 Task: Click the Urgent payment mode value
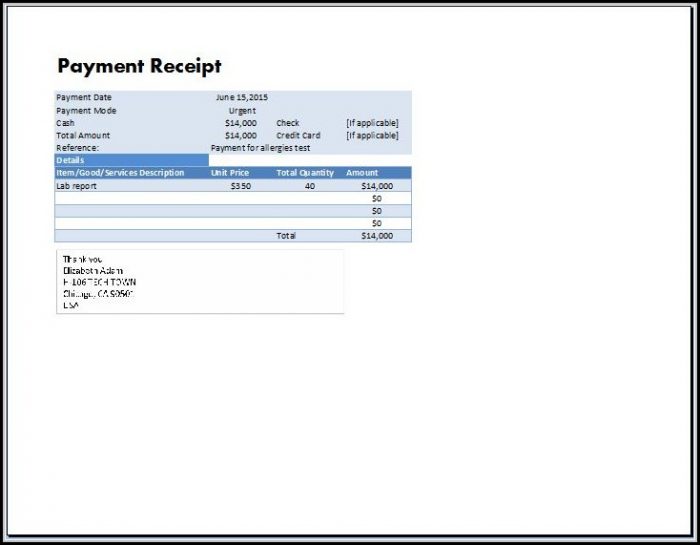coord(242,110)
